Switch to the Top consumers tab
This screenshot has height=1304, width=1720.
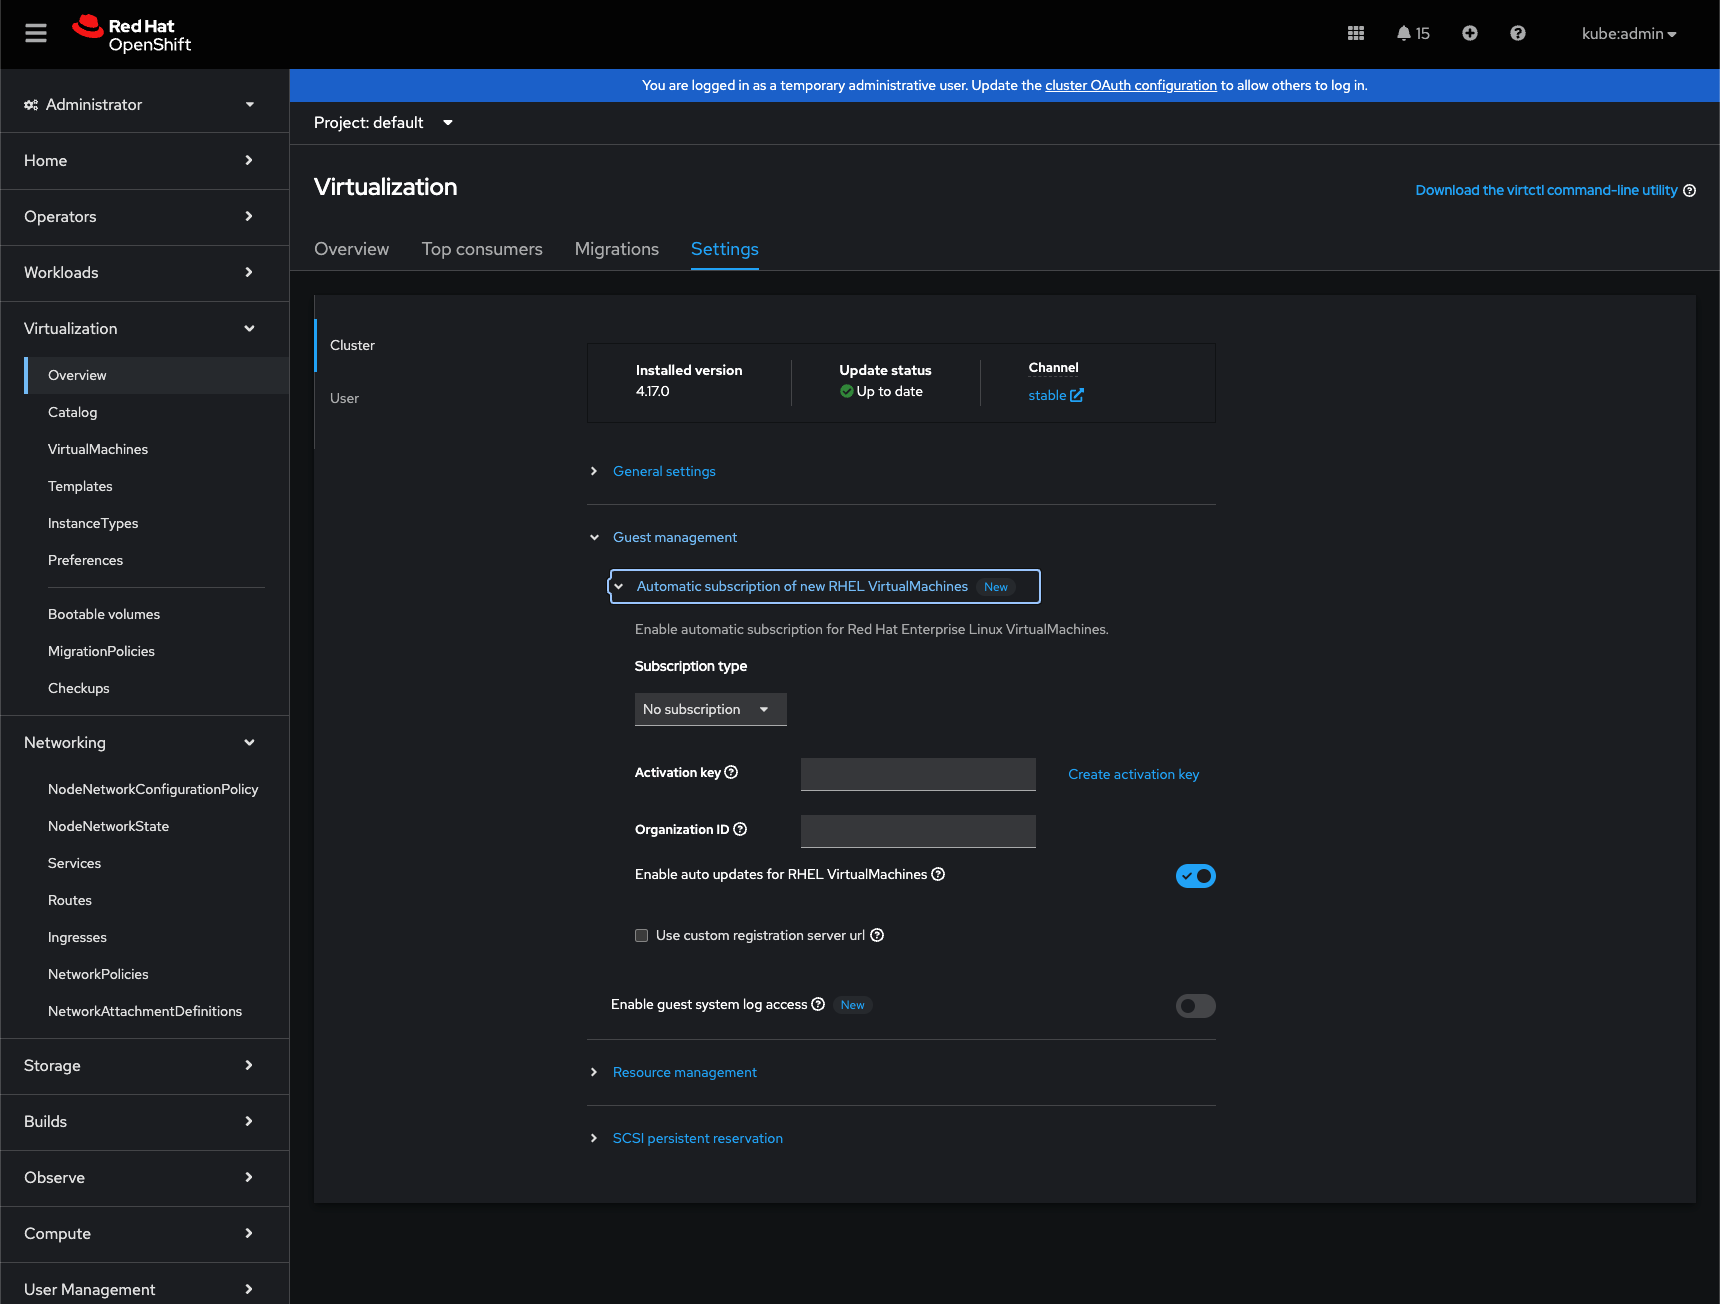click(482, 249)
